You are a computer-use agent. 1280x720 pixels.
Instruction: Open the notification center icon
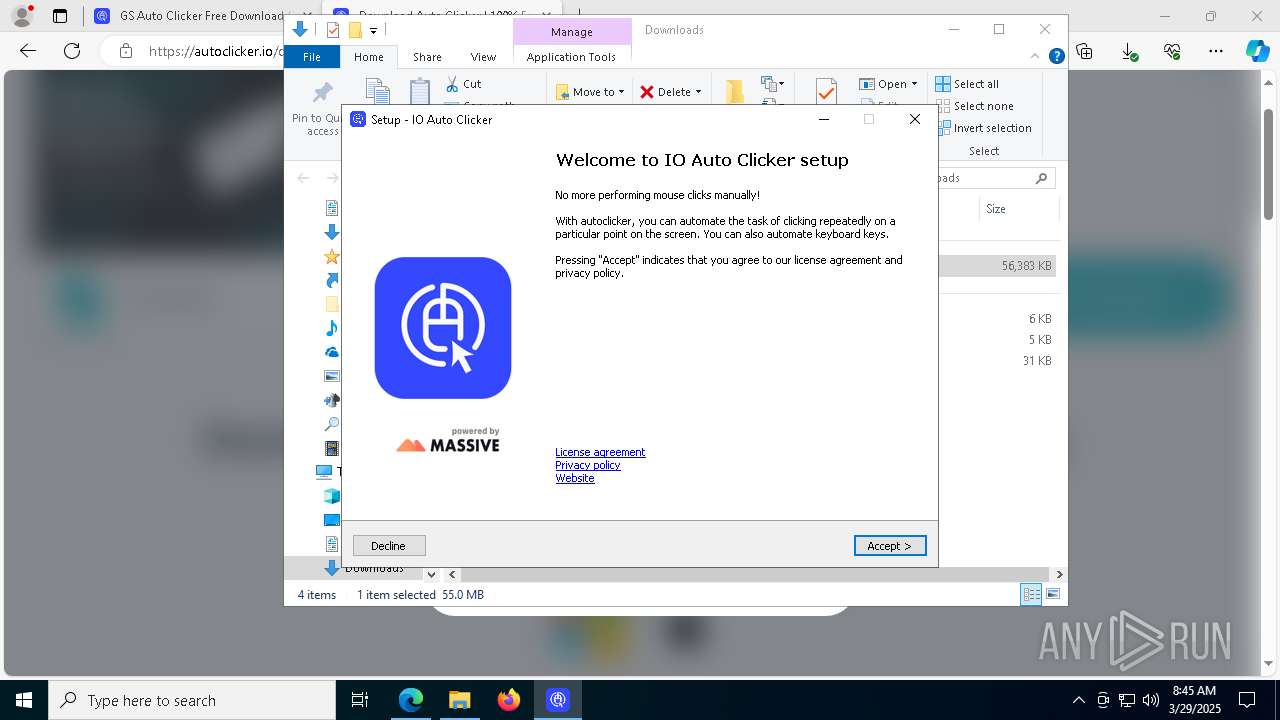coord(1247,700)
